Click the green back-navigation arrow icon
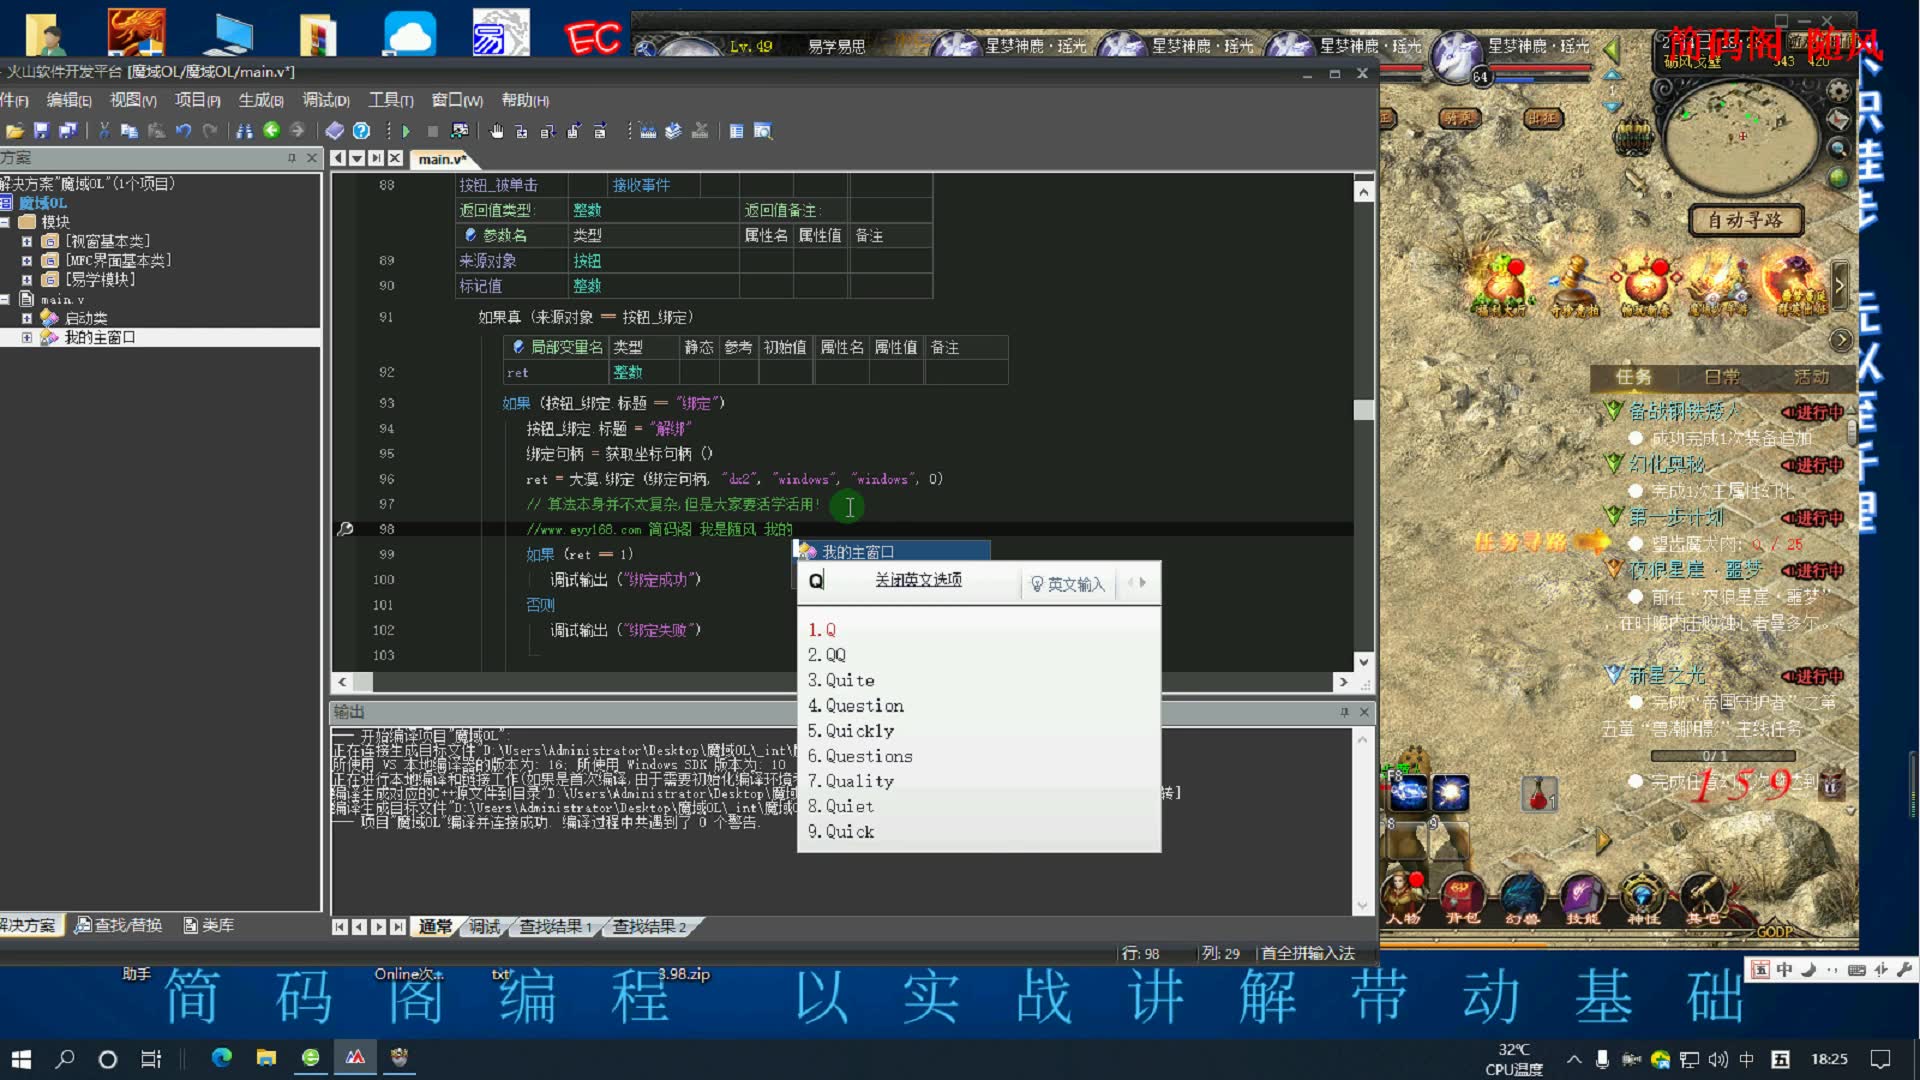Image resolution: width=1920 pixels, height=1080 pixels. [271, 131]
